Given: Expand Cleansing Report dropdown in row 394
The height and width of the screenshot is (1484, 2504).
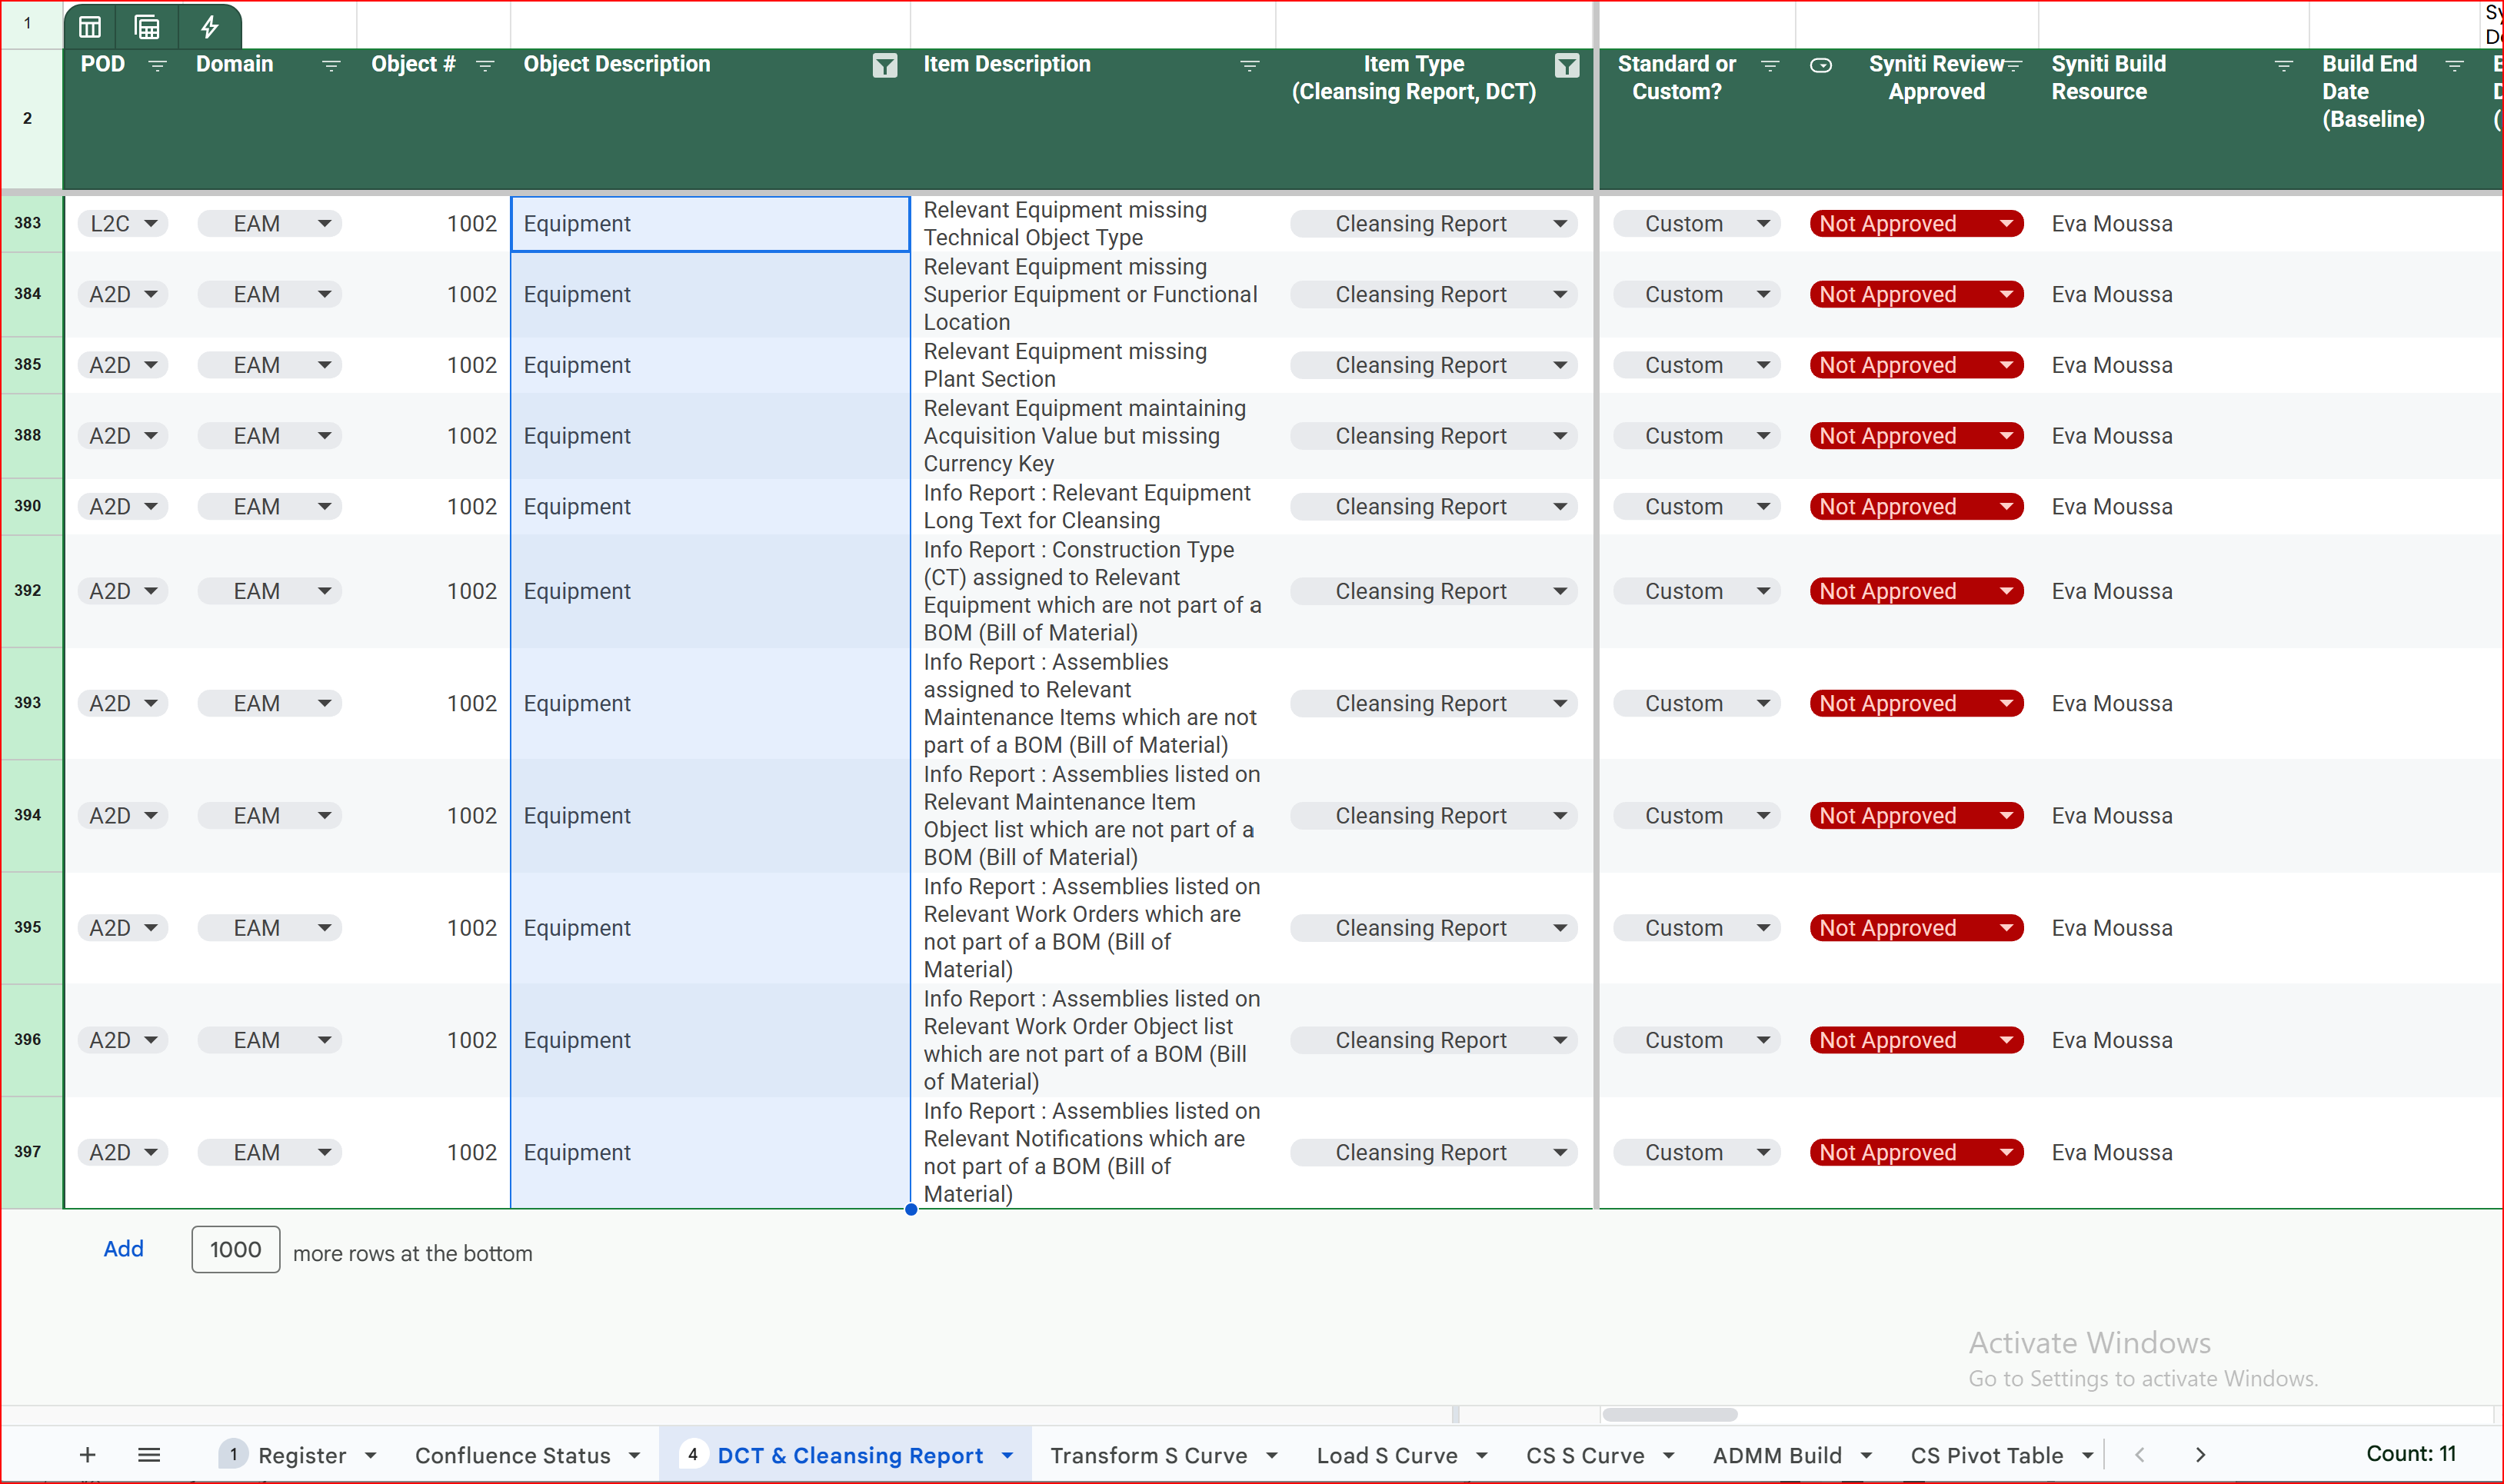Looking at the screenshot, I should click(1560, 816).
